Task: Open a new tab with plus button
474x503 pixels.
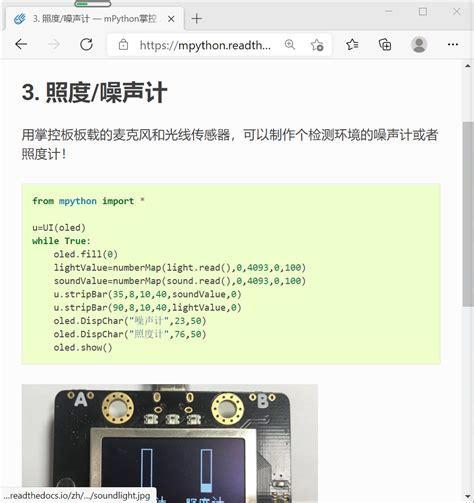Action: 197,19
